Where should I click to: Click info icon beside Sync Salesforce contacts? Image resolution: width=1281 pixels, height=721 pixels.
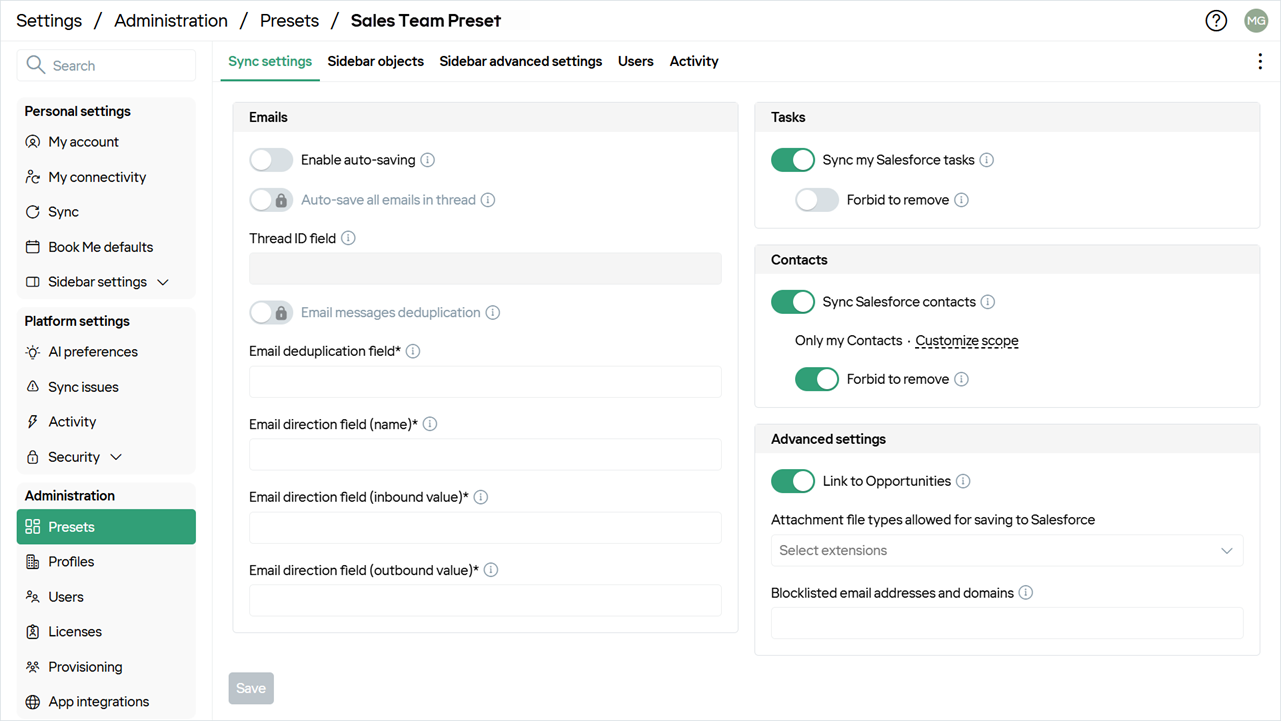coord(988,302)
